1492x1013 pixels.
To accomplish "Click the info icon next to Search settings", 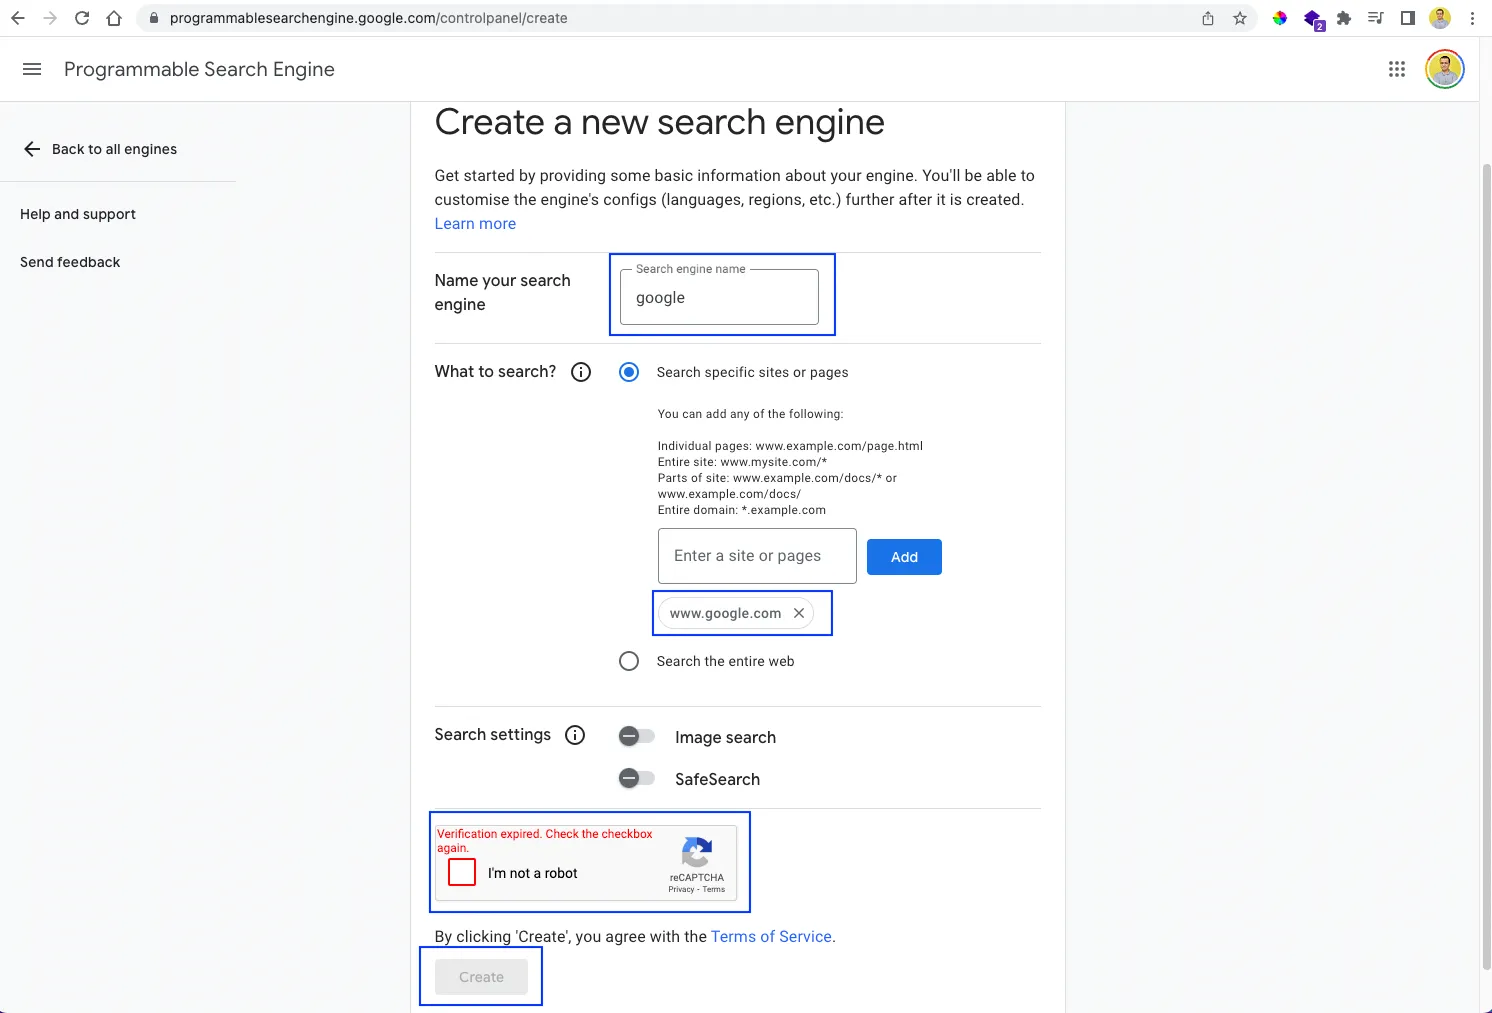I will 575,735.
